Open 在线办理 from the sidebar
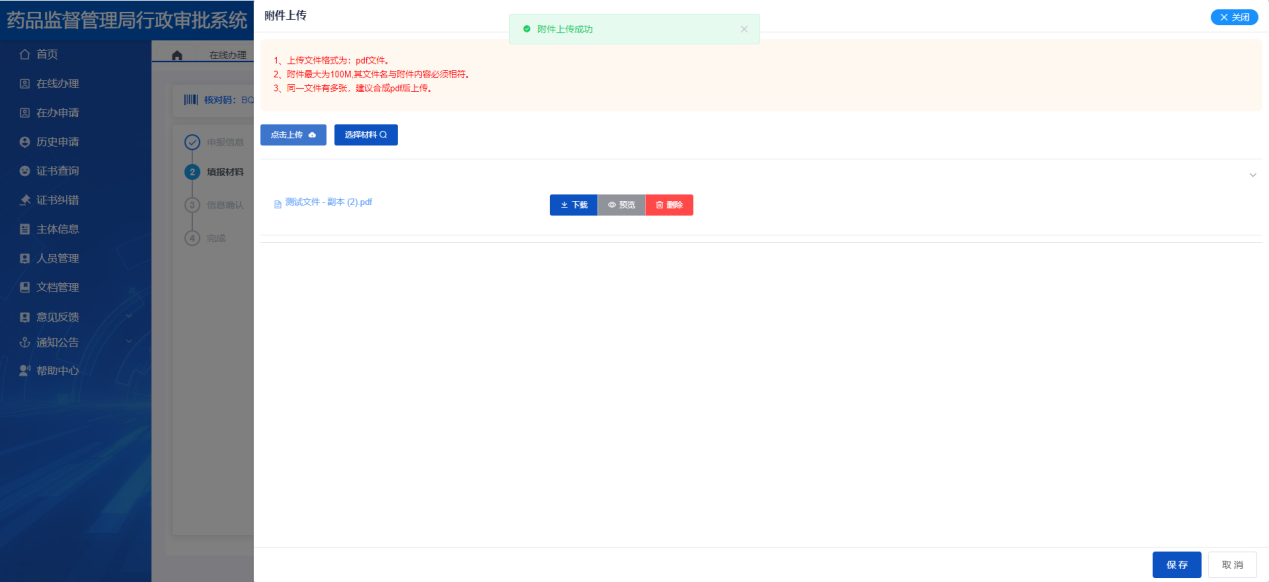1269x582 pixels. (x=57, y=84)
